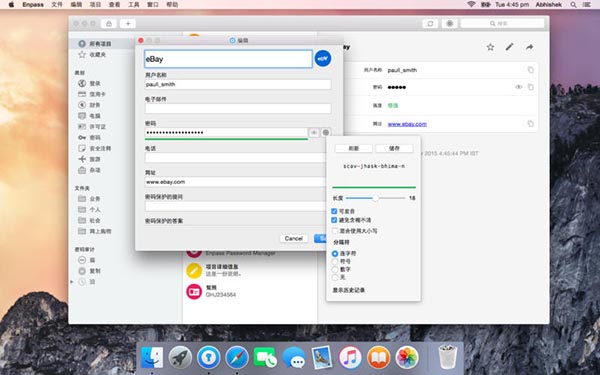Open the 项目 (Item) menu
The image size is (600, 375).
95,5
